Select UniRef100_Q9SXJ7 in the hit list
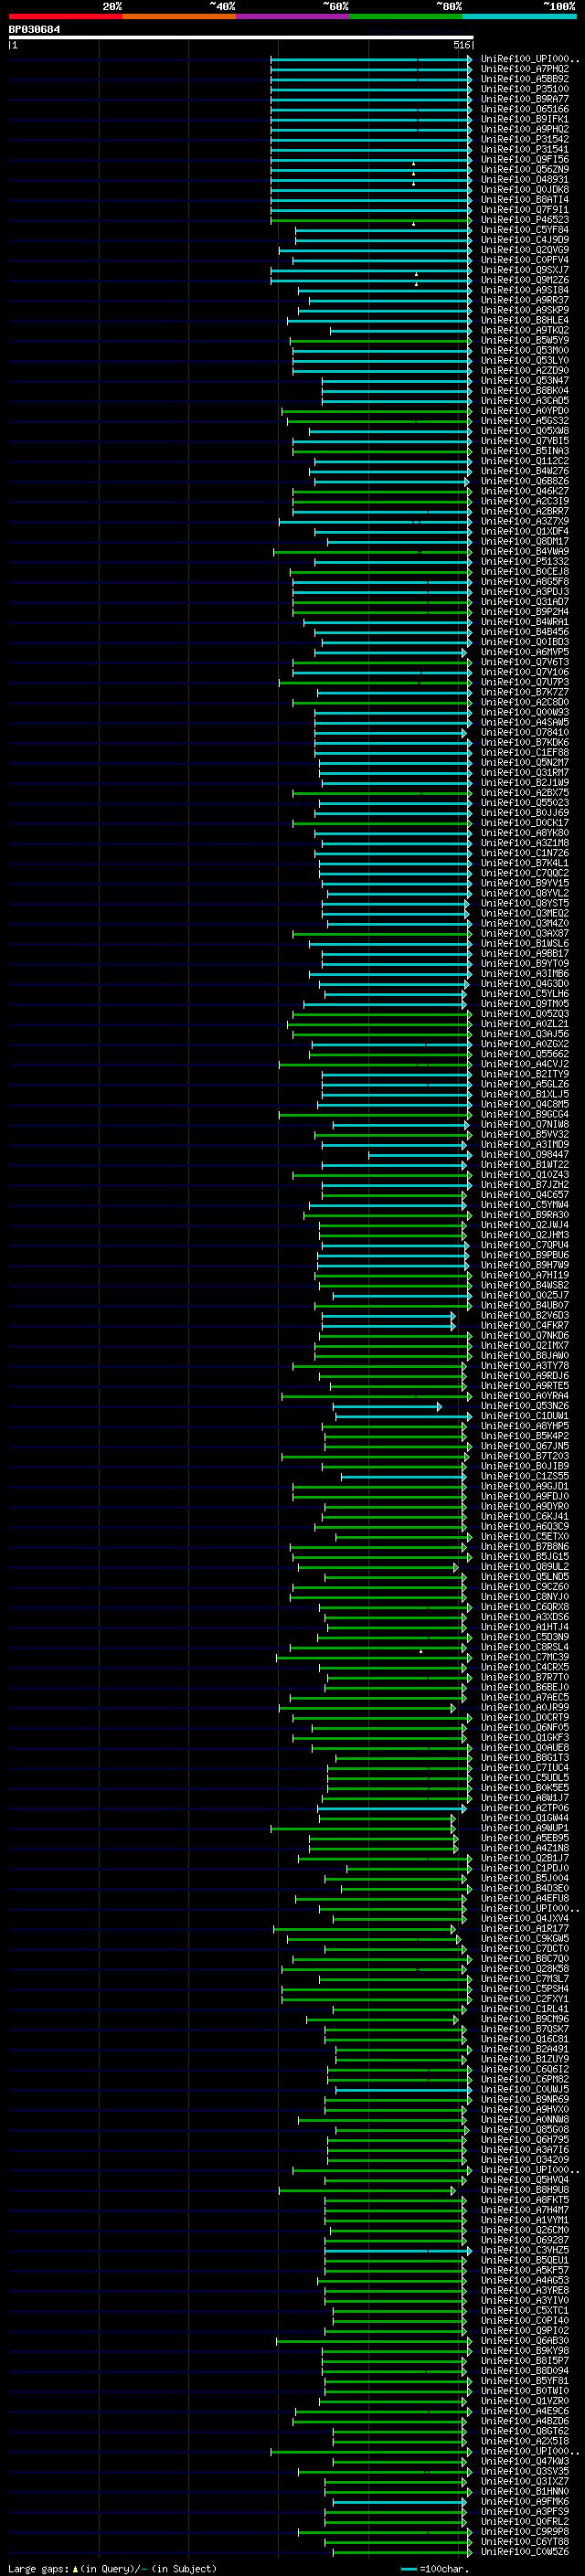The height and width of the screenshot is (2576, 585). [x=525, y=271]
